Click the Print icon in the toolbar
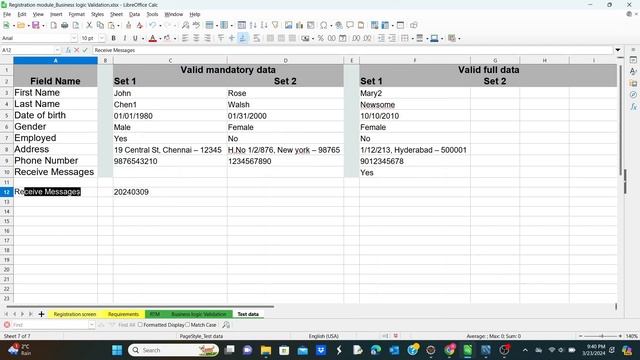The width and height of the screenshot is (640, 360). 64,25
